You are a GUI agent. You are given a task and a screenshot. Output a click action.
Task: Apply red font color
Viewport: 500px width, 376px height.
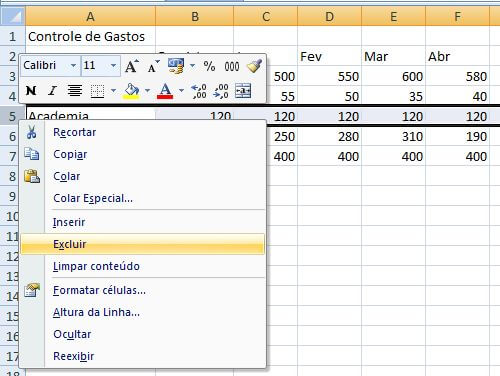point(165,91)
